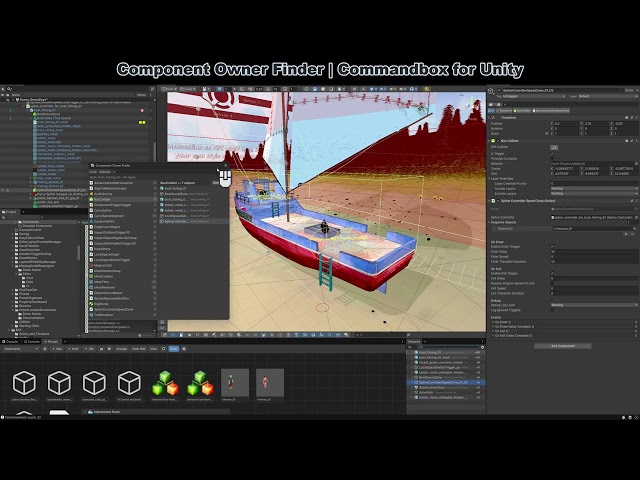This screenshot has width=640, height=480.
Task: Toggle Enable Enter Trigger checkbox
Action: tap(553, 247)
